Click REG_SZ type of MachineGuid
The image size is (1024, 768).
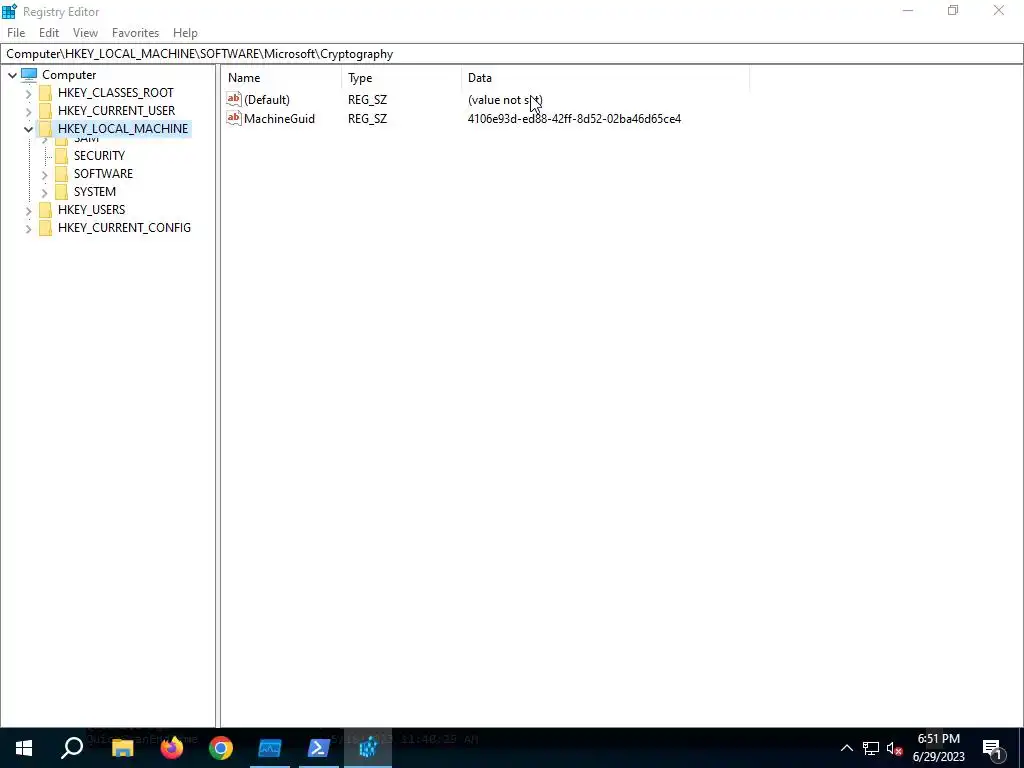tap(367, 119)
